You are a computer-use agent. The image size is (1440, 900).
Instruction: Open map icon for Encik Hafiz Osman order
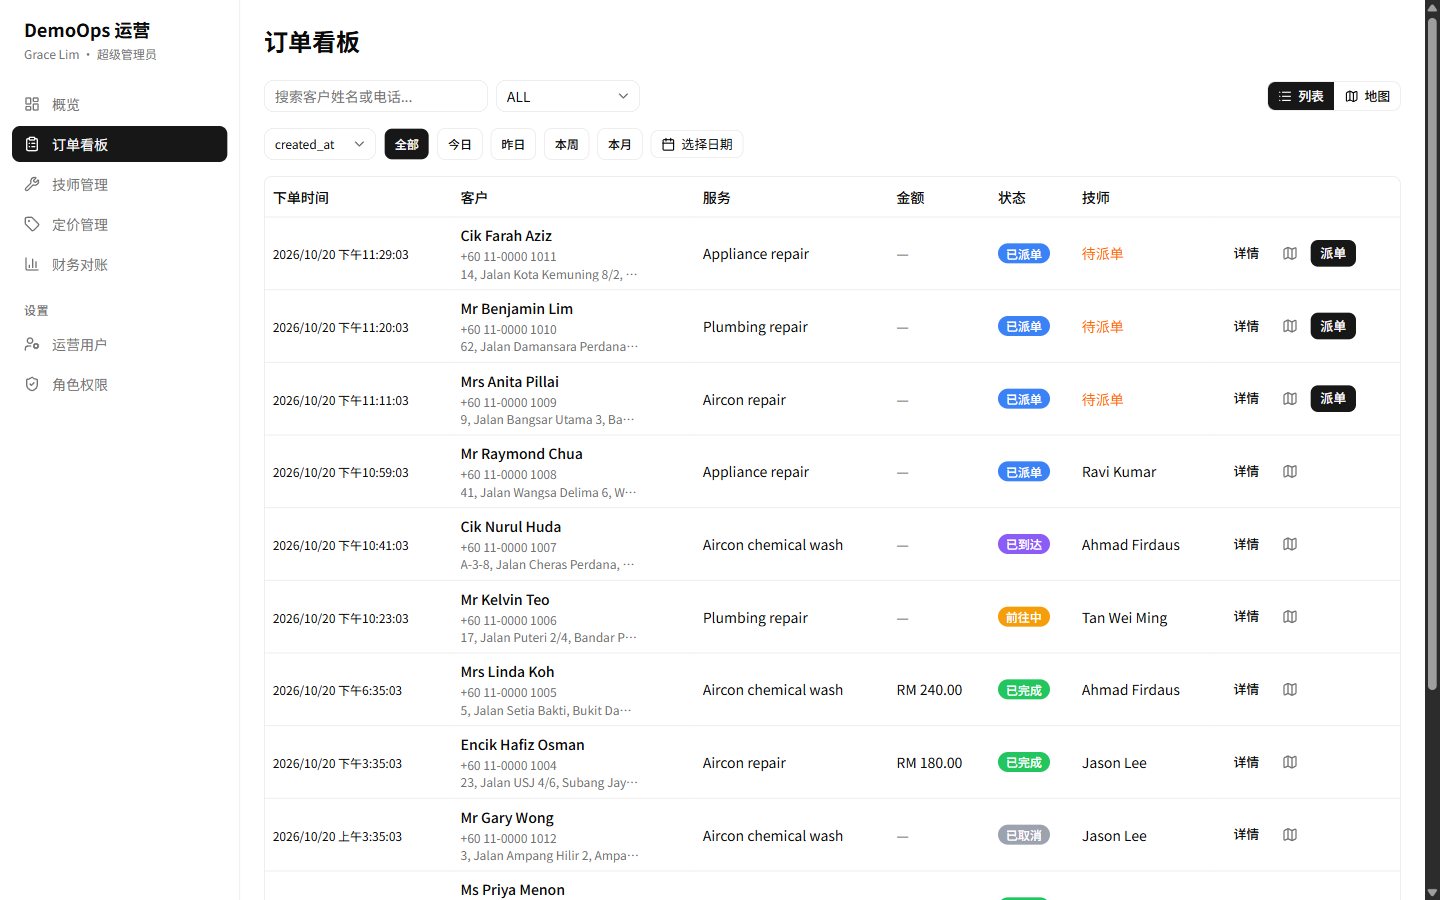[x=1290, y=763]
